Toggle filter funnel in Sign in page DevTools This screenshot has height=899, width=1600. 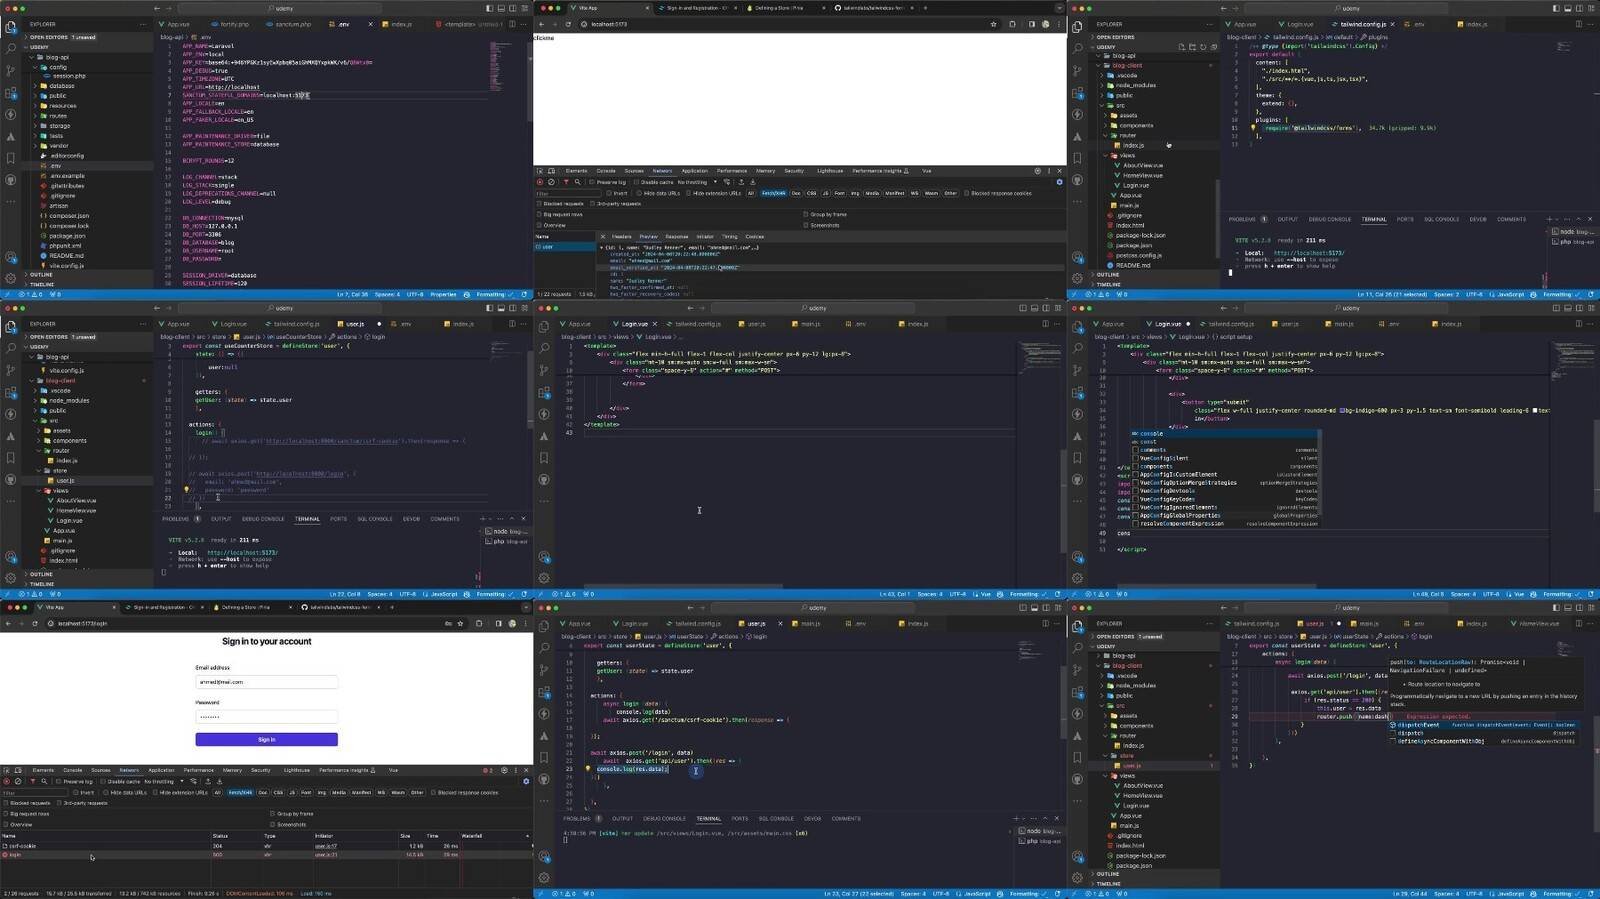click(33, 781)
